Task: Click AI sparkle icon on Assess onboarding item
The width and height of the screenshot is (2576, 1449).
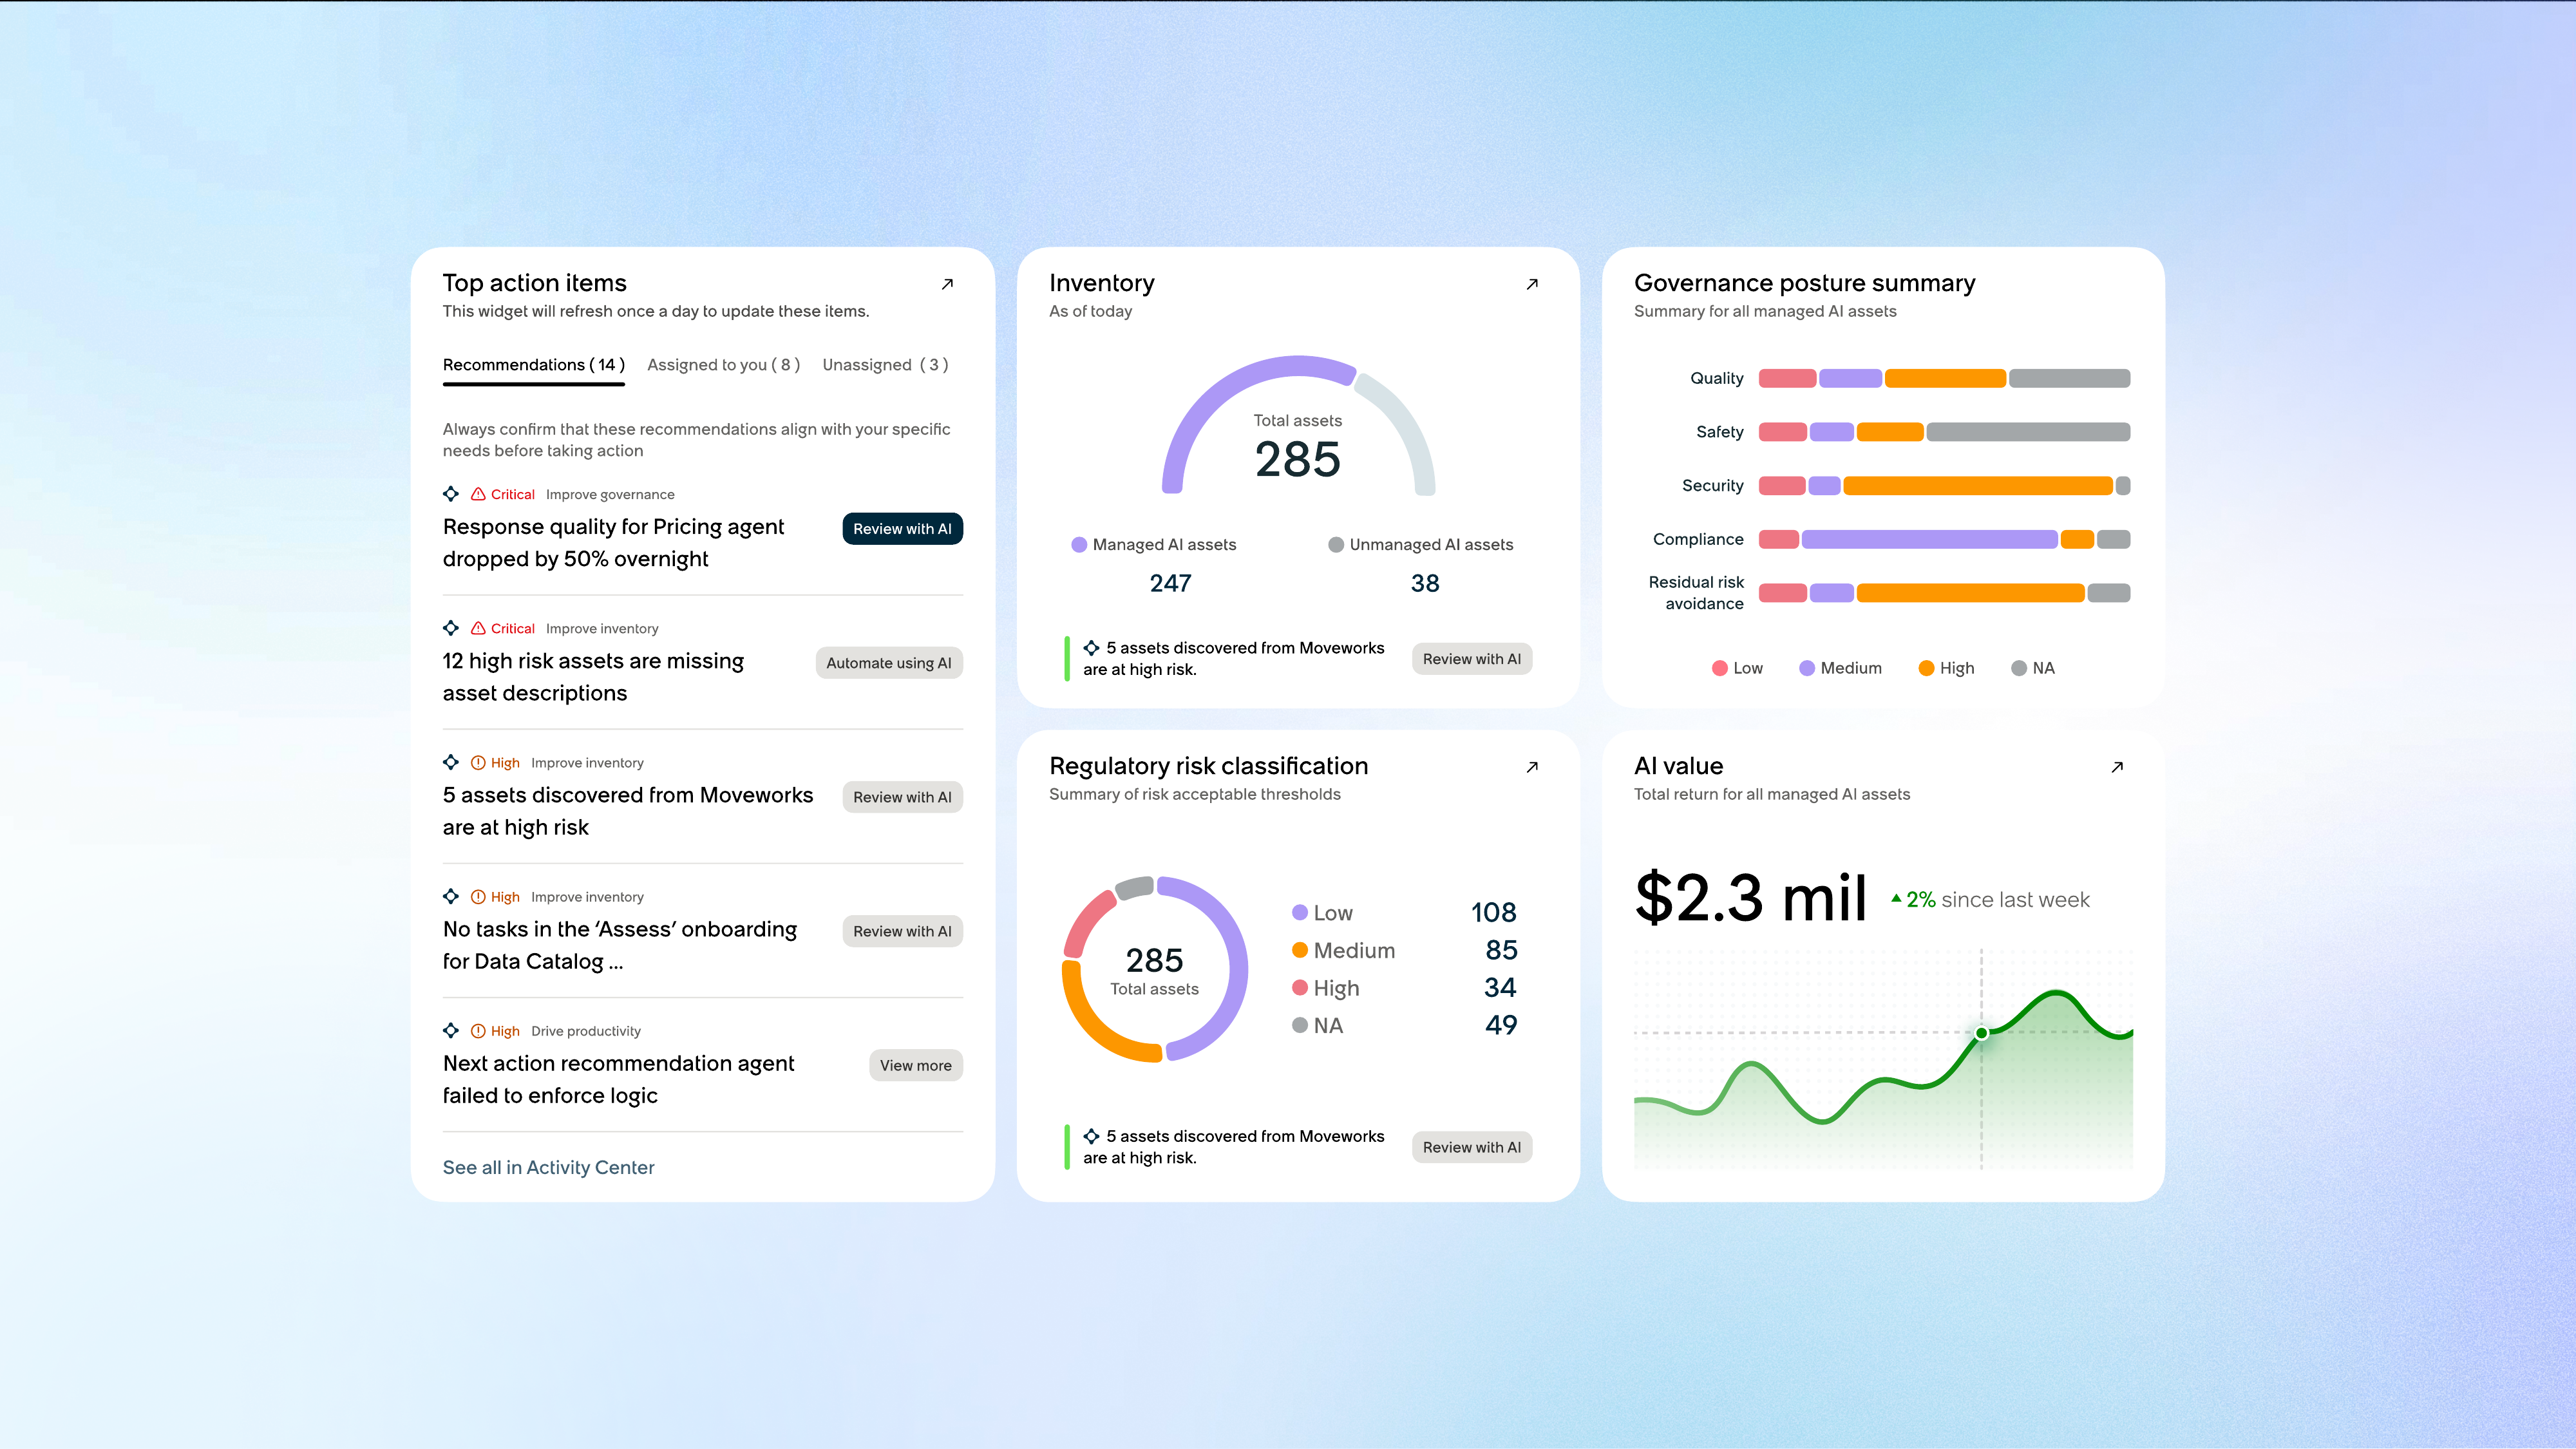Action: tap(451, 896)
